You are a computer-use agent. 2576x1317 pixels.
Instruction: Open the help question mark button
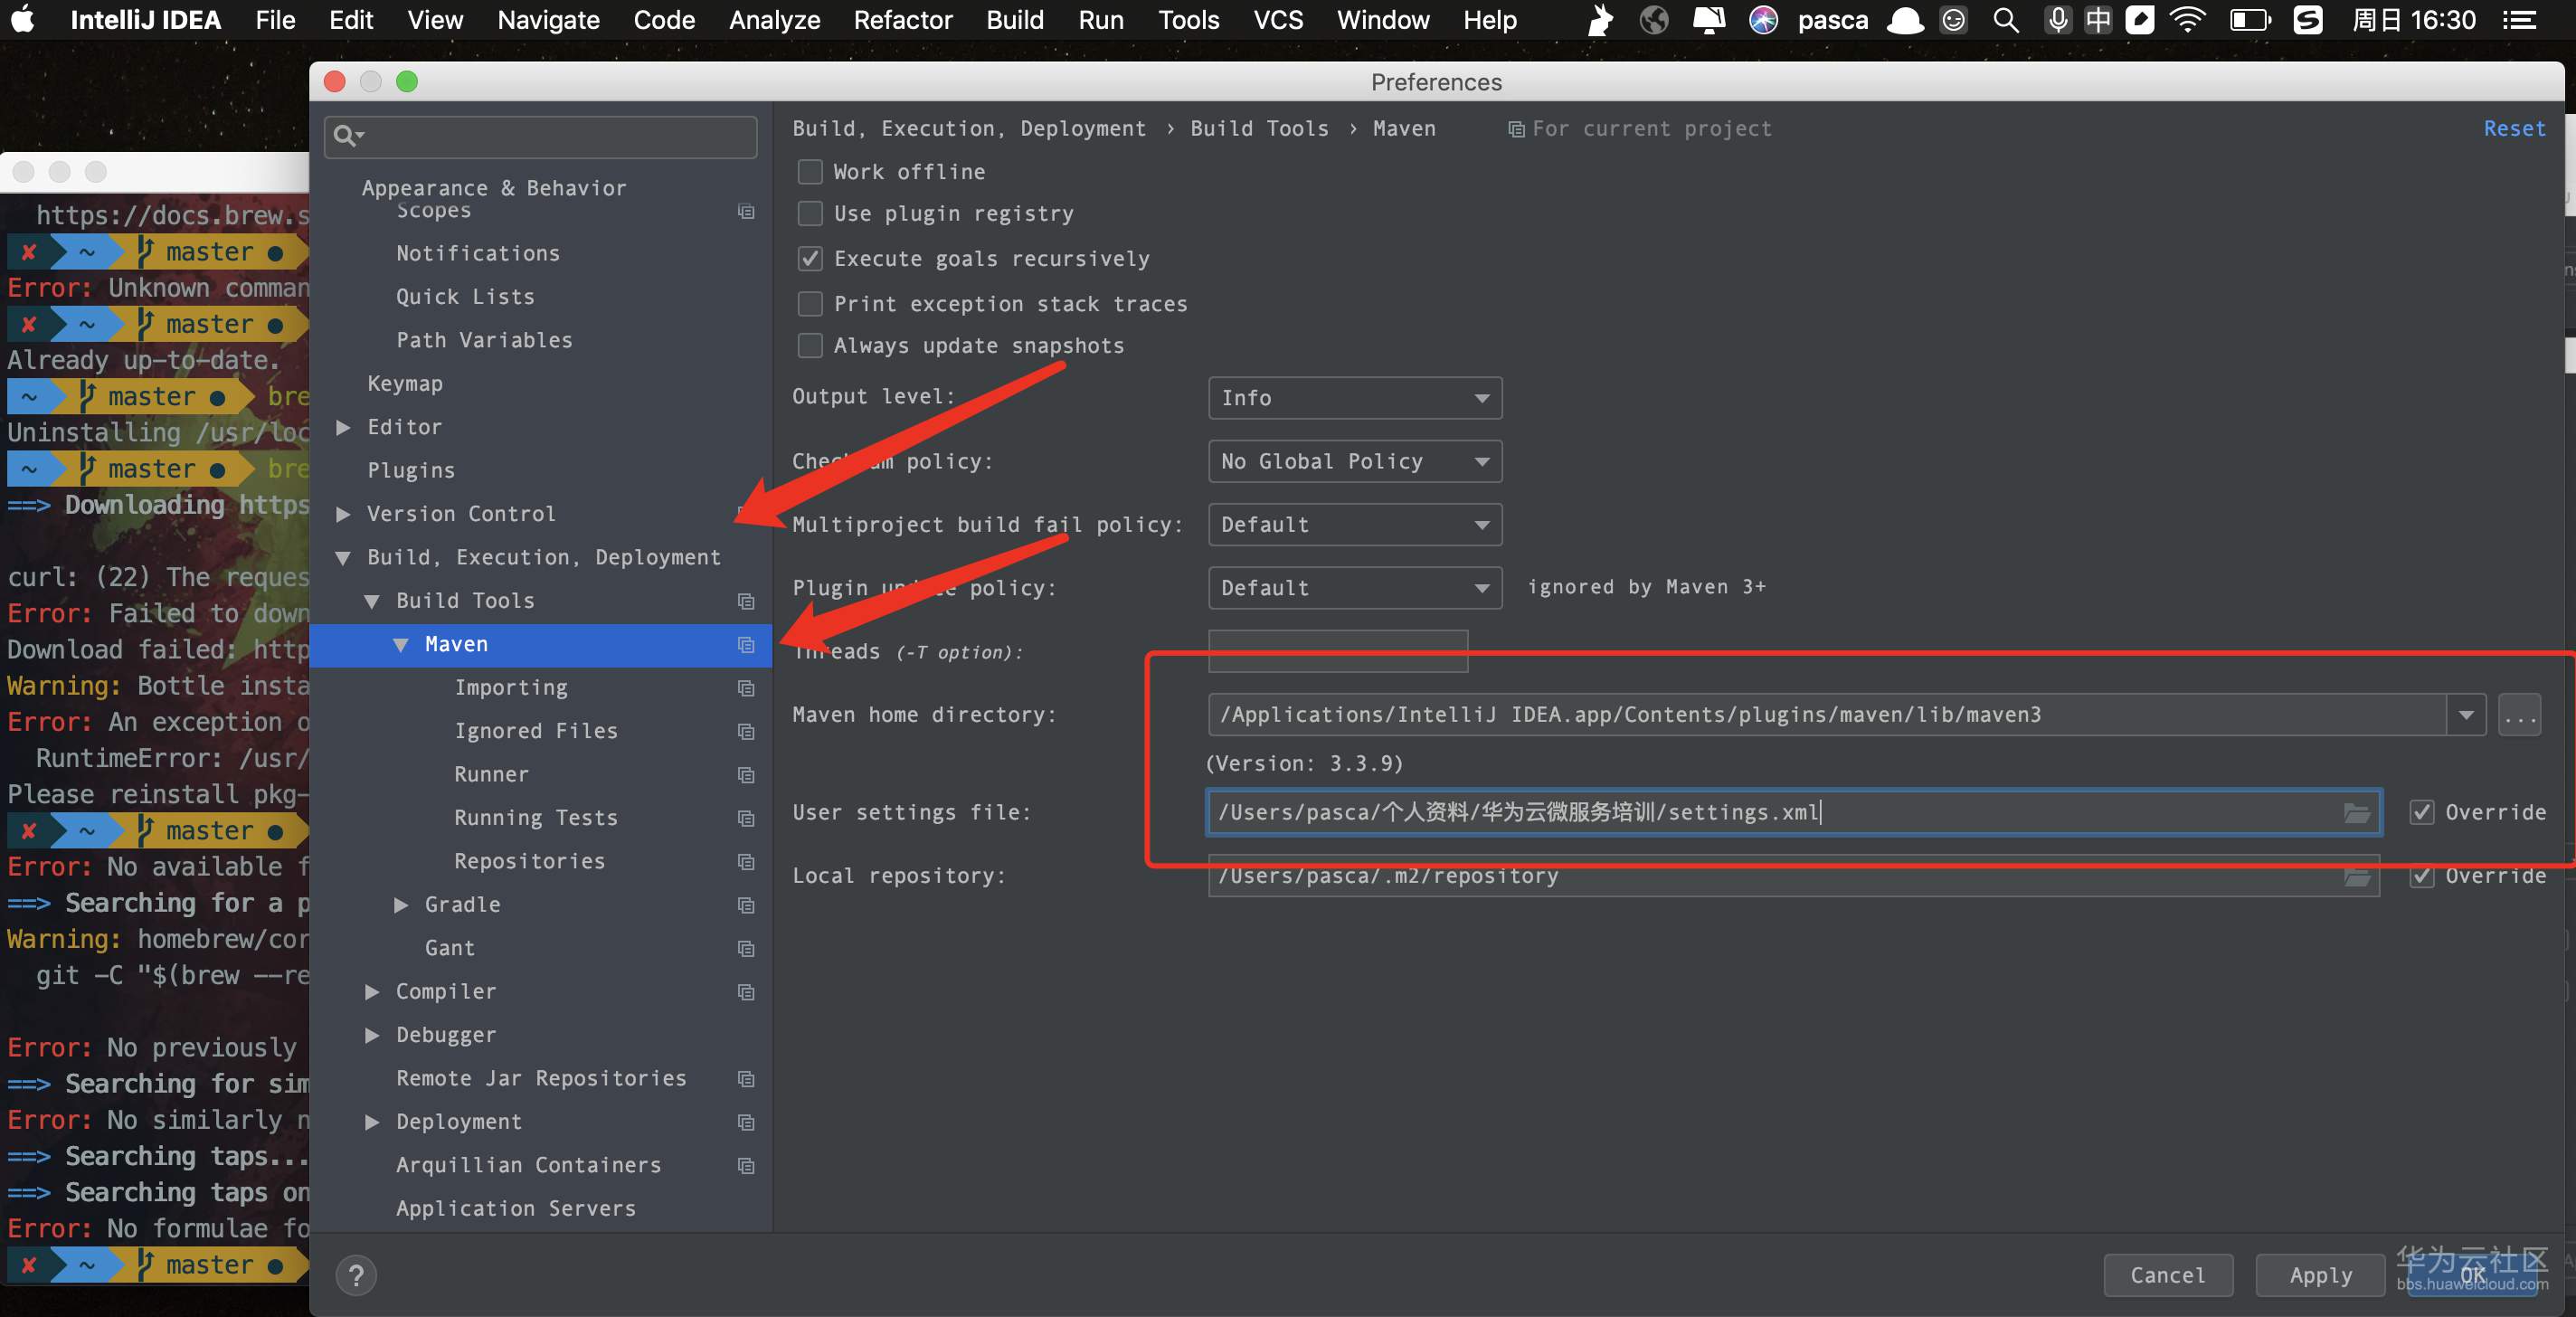[x=356, y=1275]
